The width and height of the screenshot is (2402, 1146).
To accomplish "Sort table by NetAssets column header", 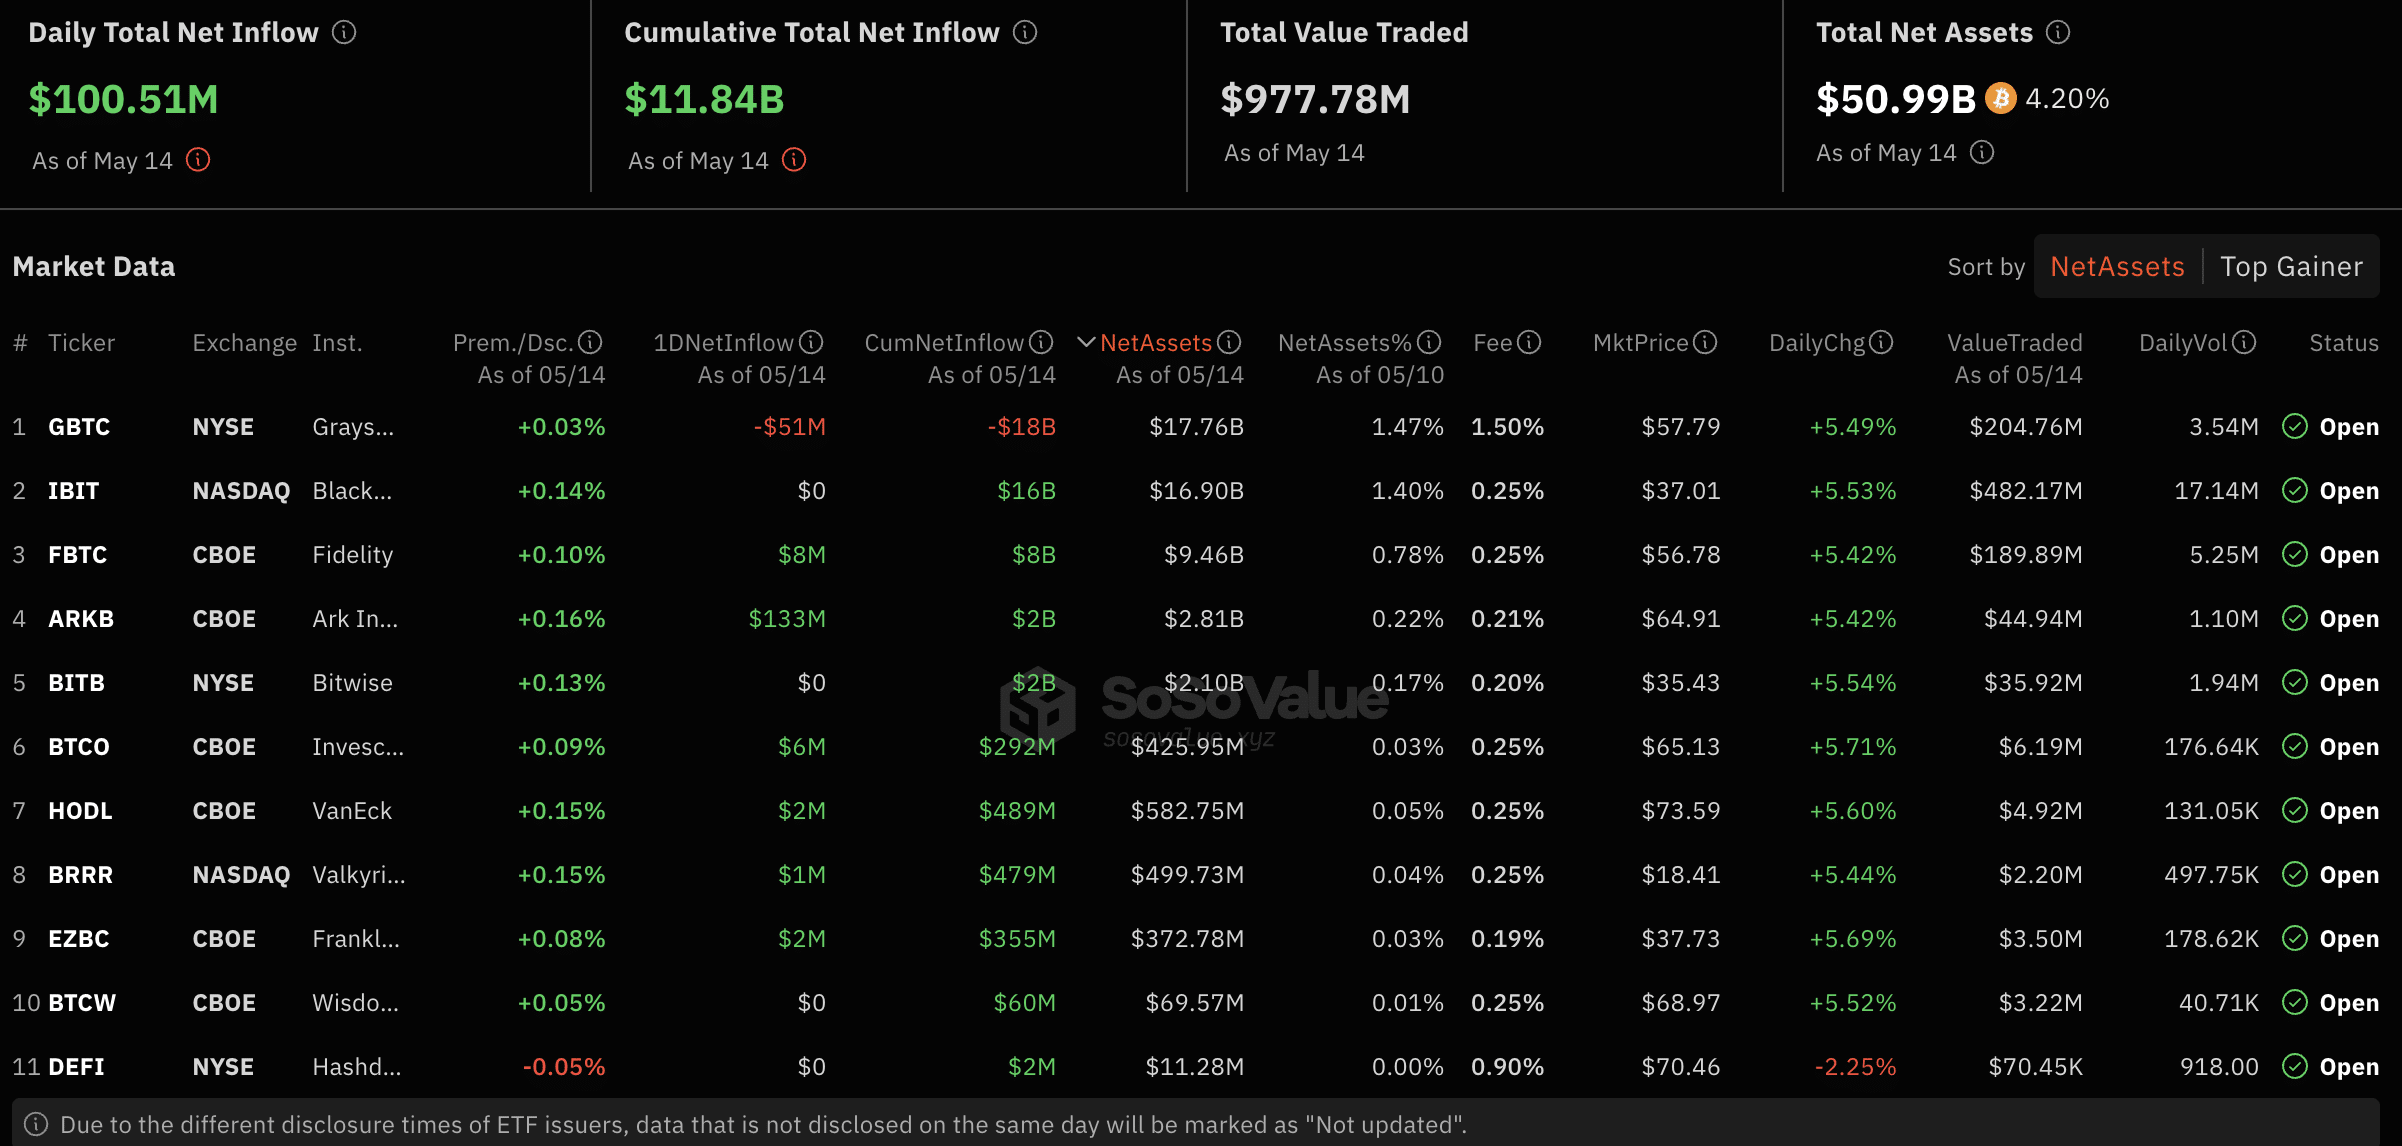I will pos(1156,343).
